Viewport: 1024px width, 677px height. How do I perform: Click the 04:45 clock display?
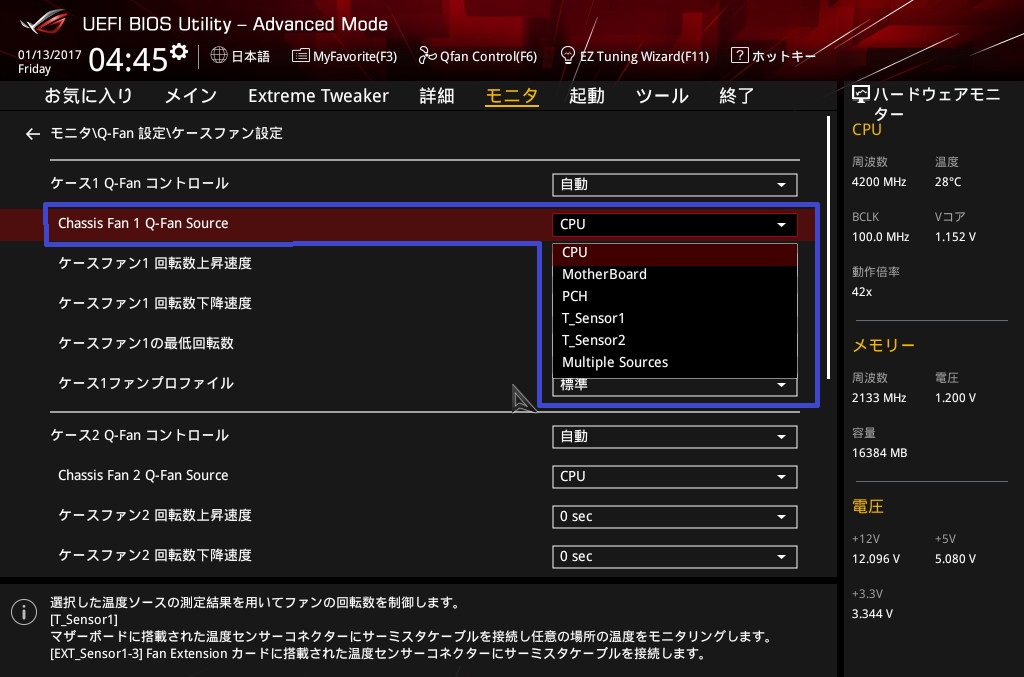pos(128,59)
